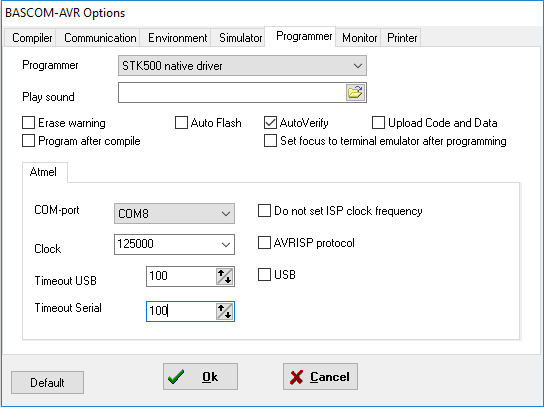Screen dimensions: 544x407
Task: Check the Program after compile box
Action: click(28, 141)
